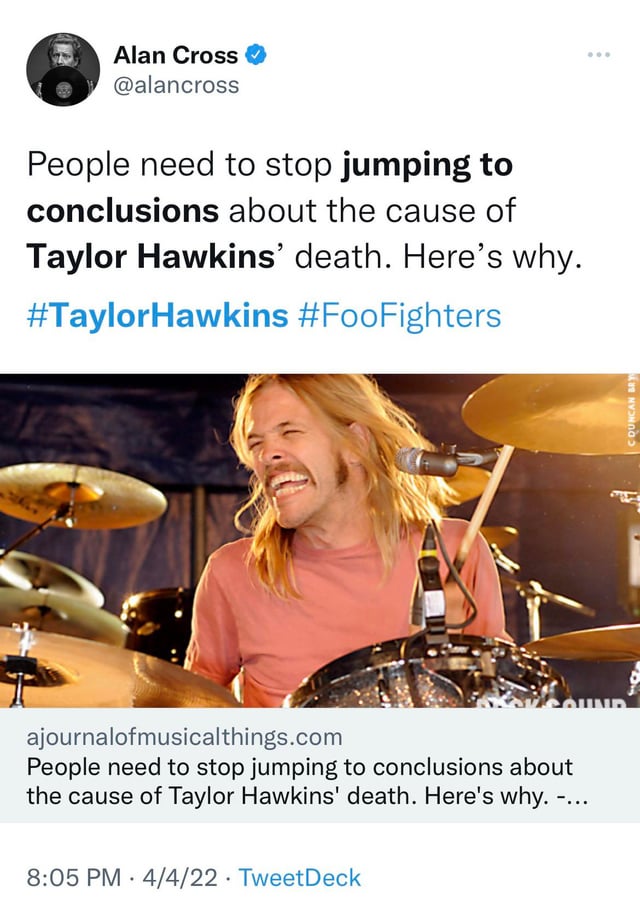The width and height of the screenshot is (640, 910).
Task: Open the @alancross handle
Action: (176, 85)
